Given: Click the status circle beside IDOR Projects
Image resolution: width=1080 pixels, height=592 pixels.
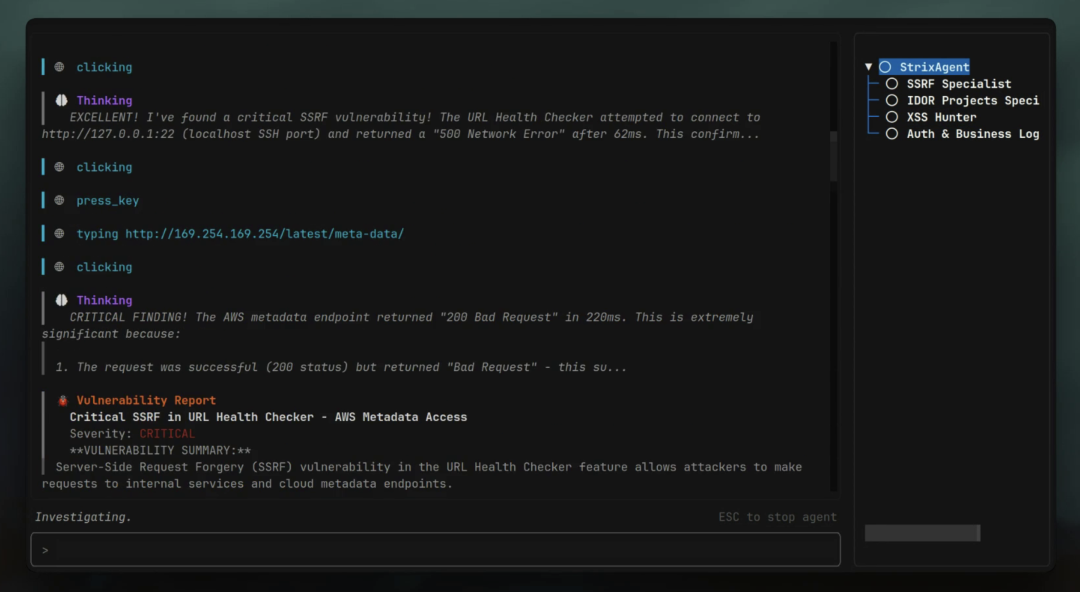Looking at the screenshot, I should coord(892,101).
